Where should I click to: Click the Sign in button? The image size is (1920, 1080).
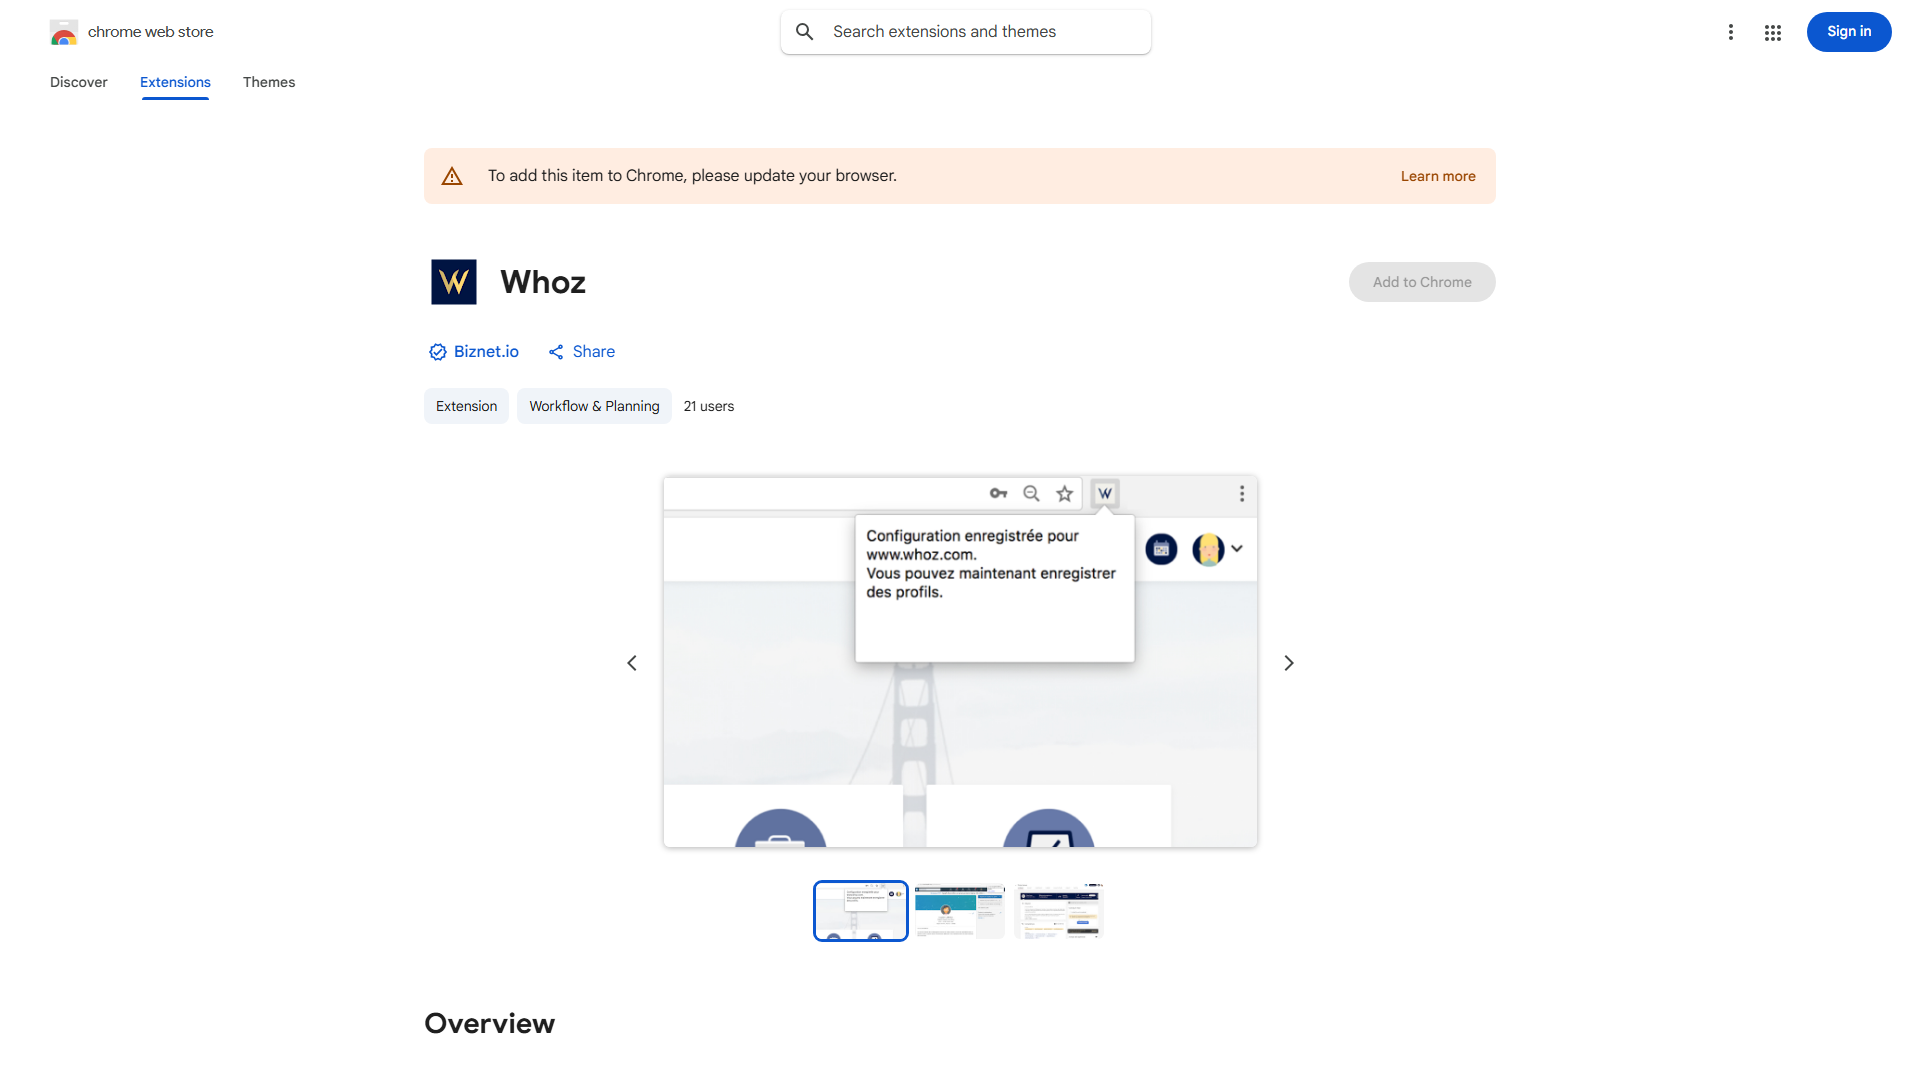(x=1848, y=32)
